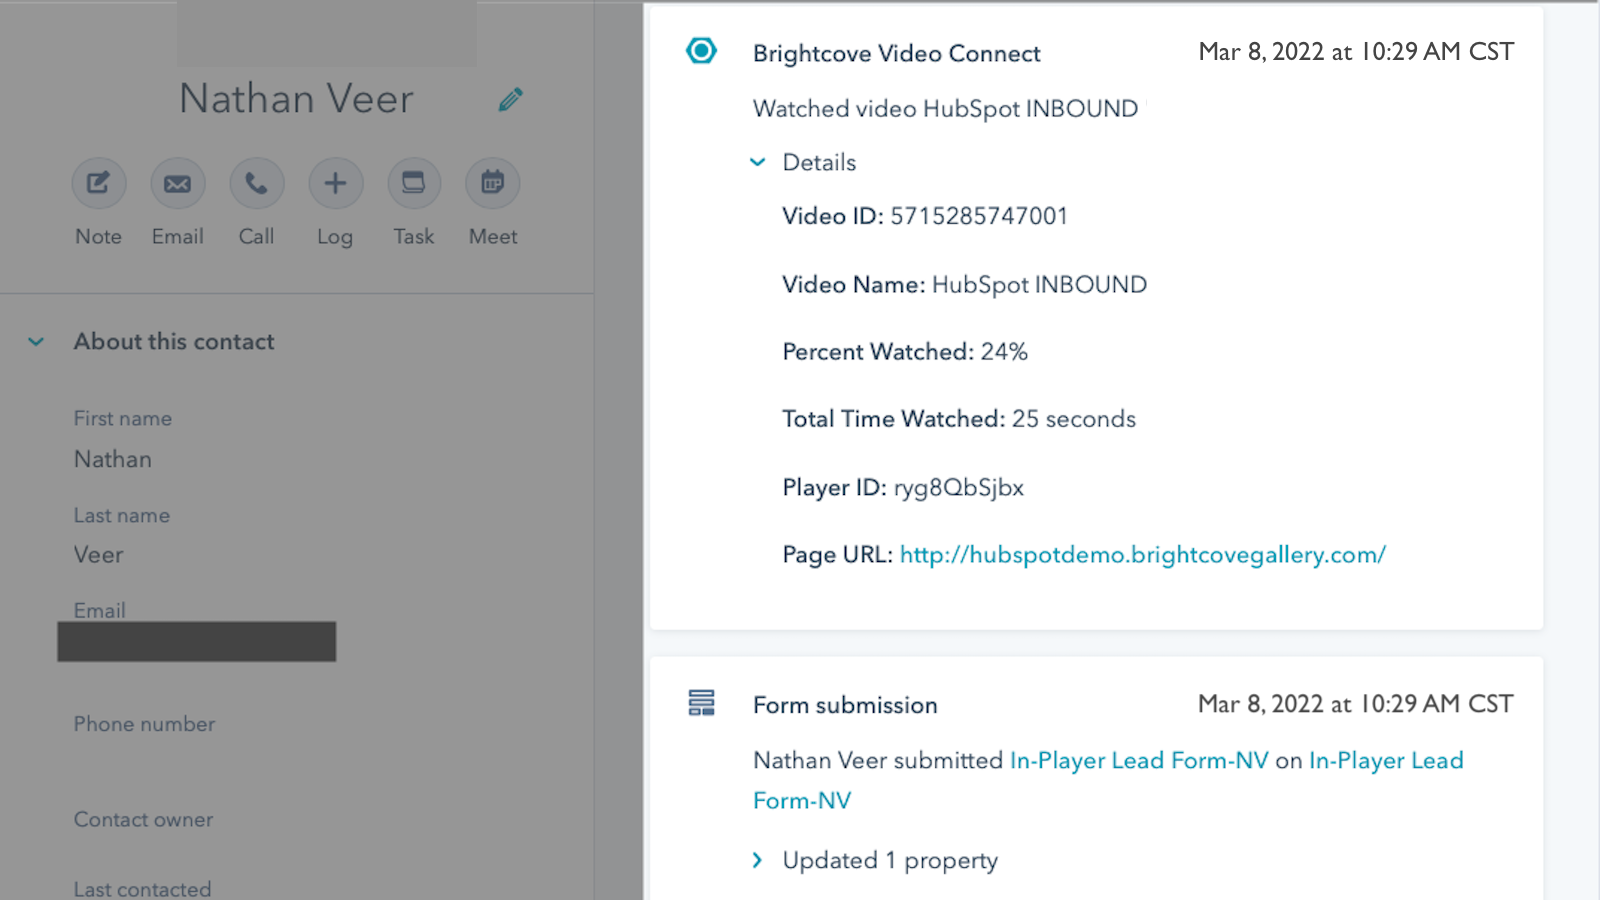The width and height of the screenshot is (1600, 900).
Task: Select the First name field showing Nathan
Action: click(112, 459)
